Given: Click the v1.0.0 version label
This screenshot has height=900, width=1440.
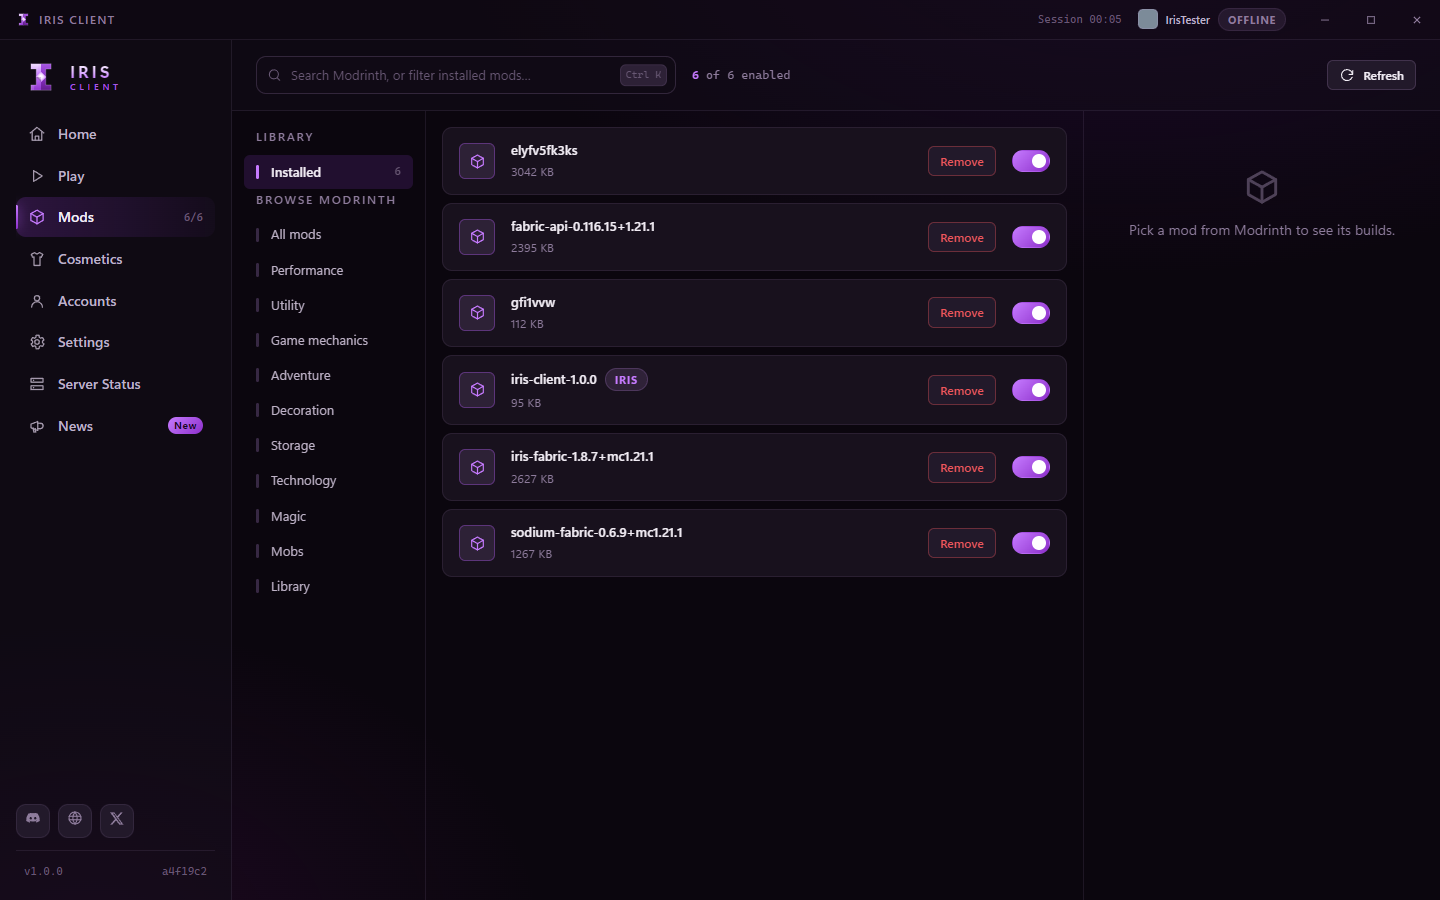Looking at the screenshot, I should 44,871.
